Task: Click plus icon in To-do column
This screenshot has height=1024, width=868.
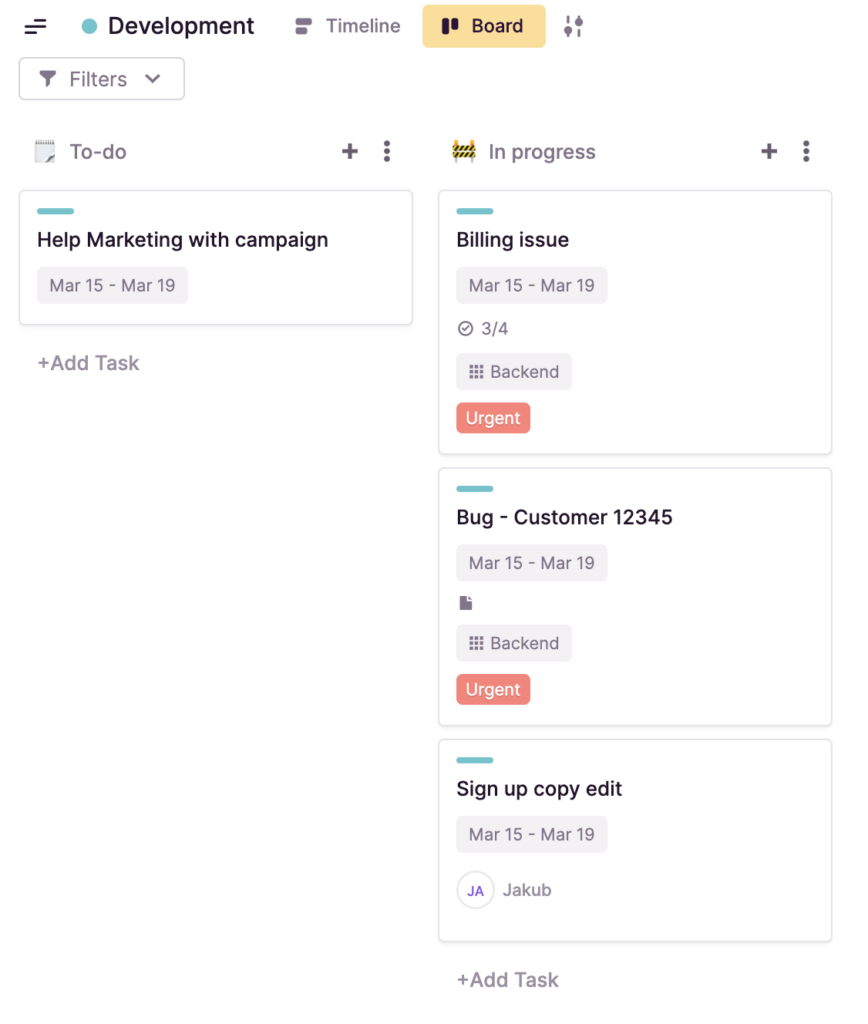Action: tap(350, 152)
